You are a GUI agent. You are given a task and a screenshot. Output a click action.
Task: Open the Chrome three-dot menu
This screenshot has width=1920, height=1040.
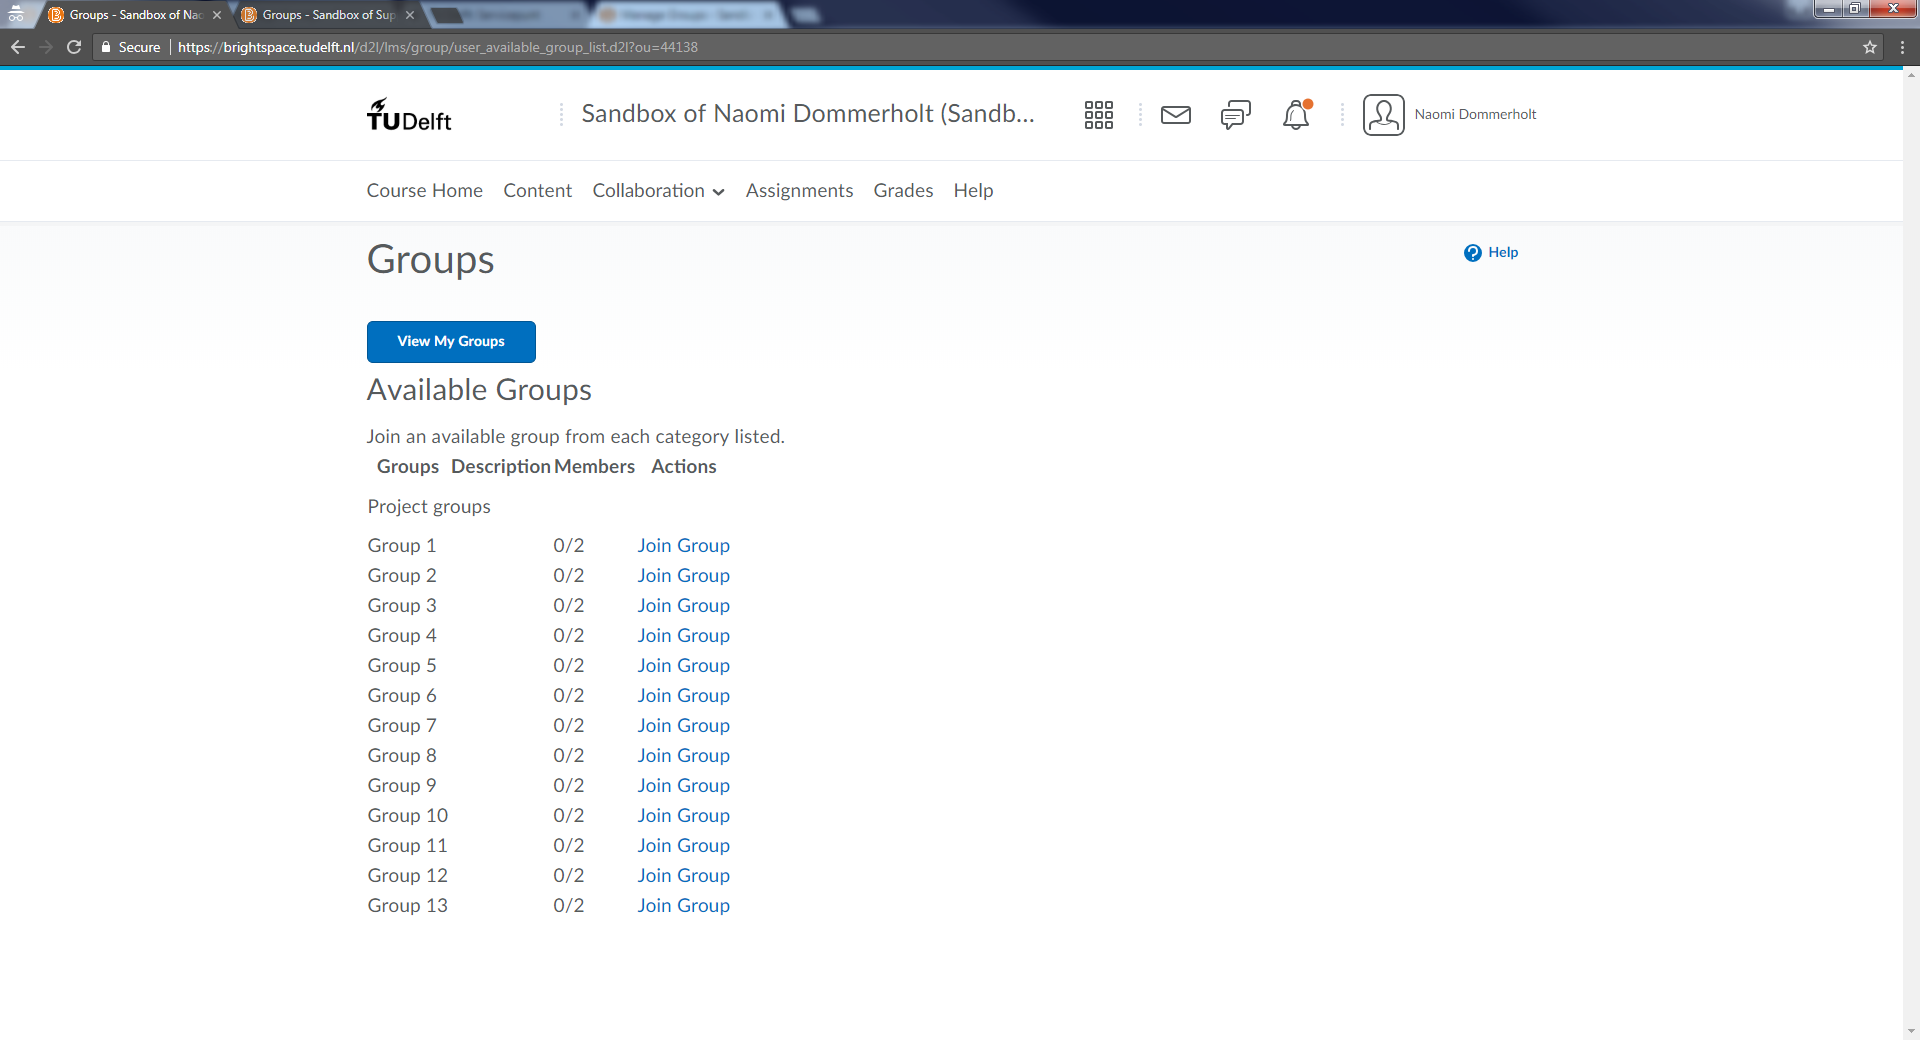(x=1902, y=47)
